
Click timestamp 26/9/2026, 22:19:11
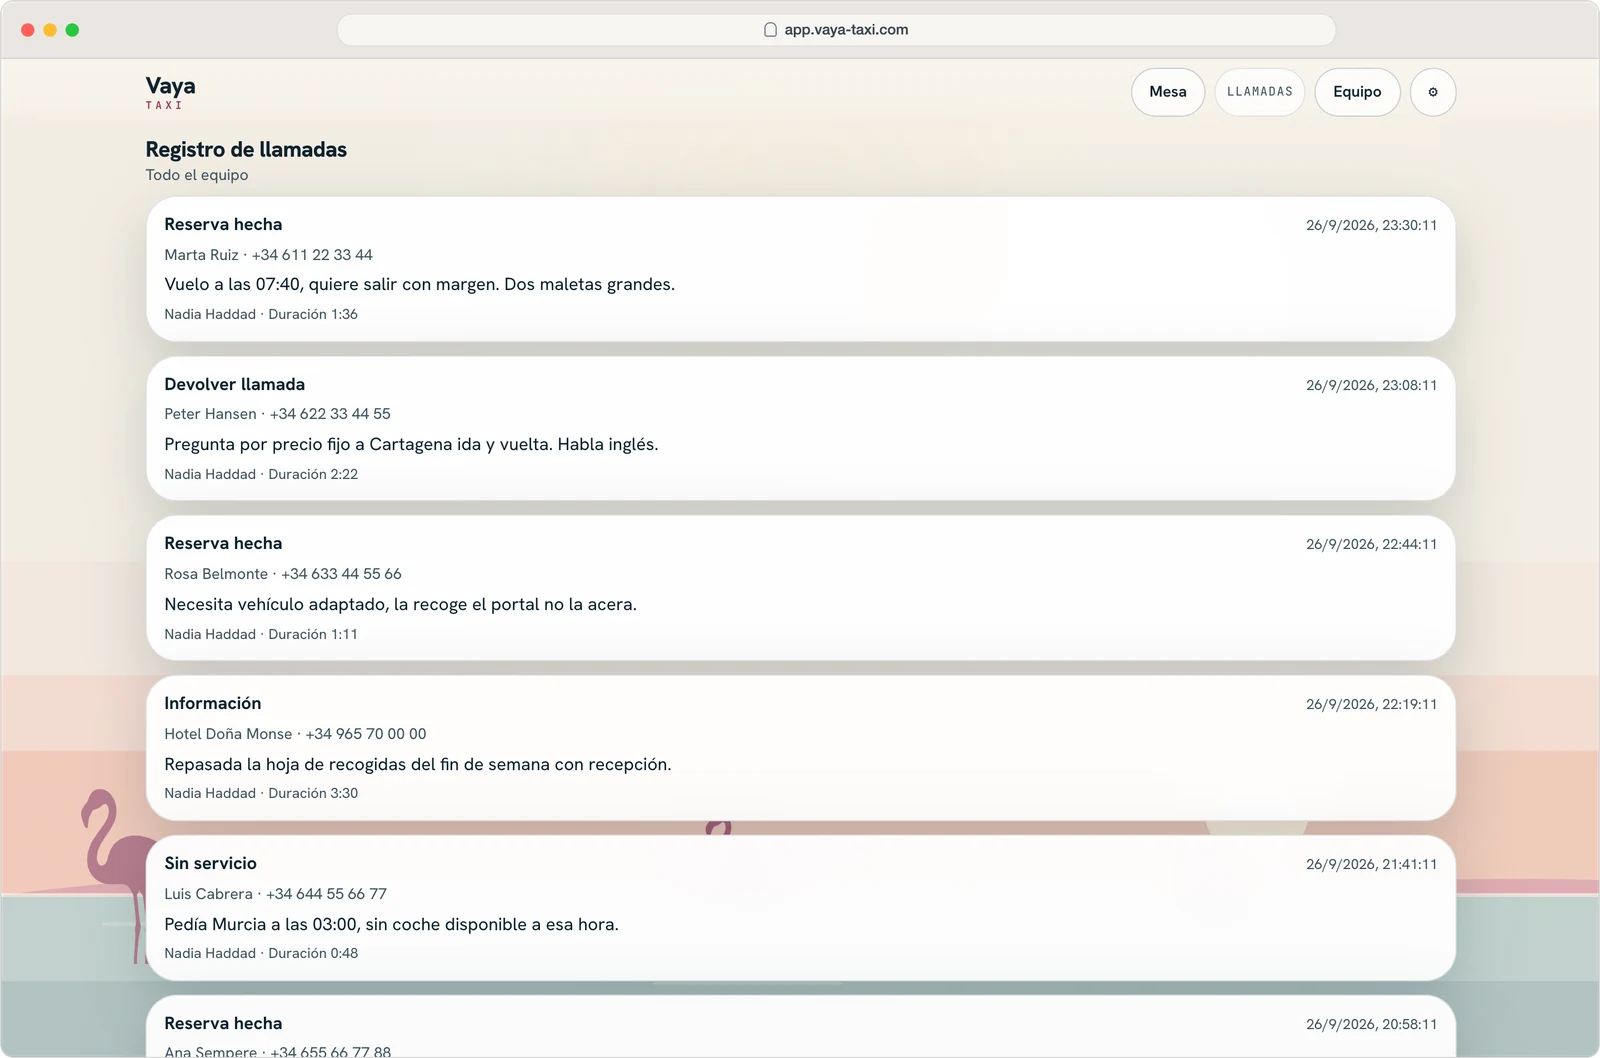coord(1371,705)
